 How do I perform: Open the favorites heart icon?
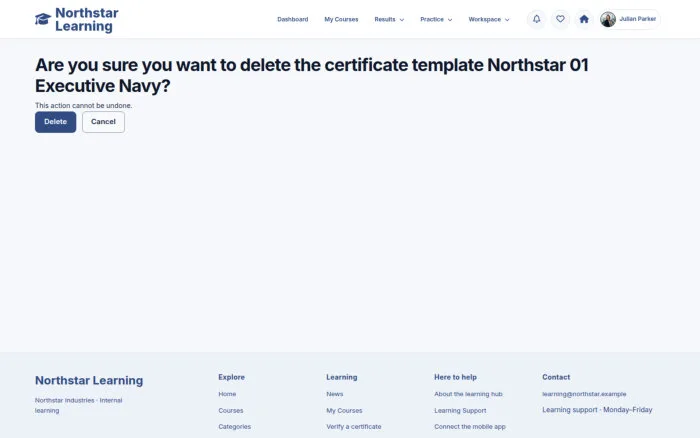pyautogui.click(x=560, y=19)
